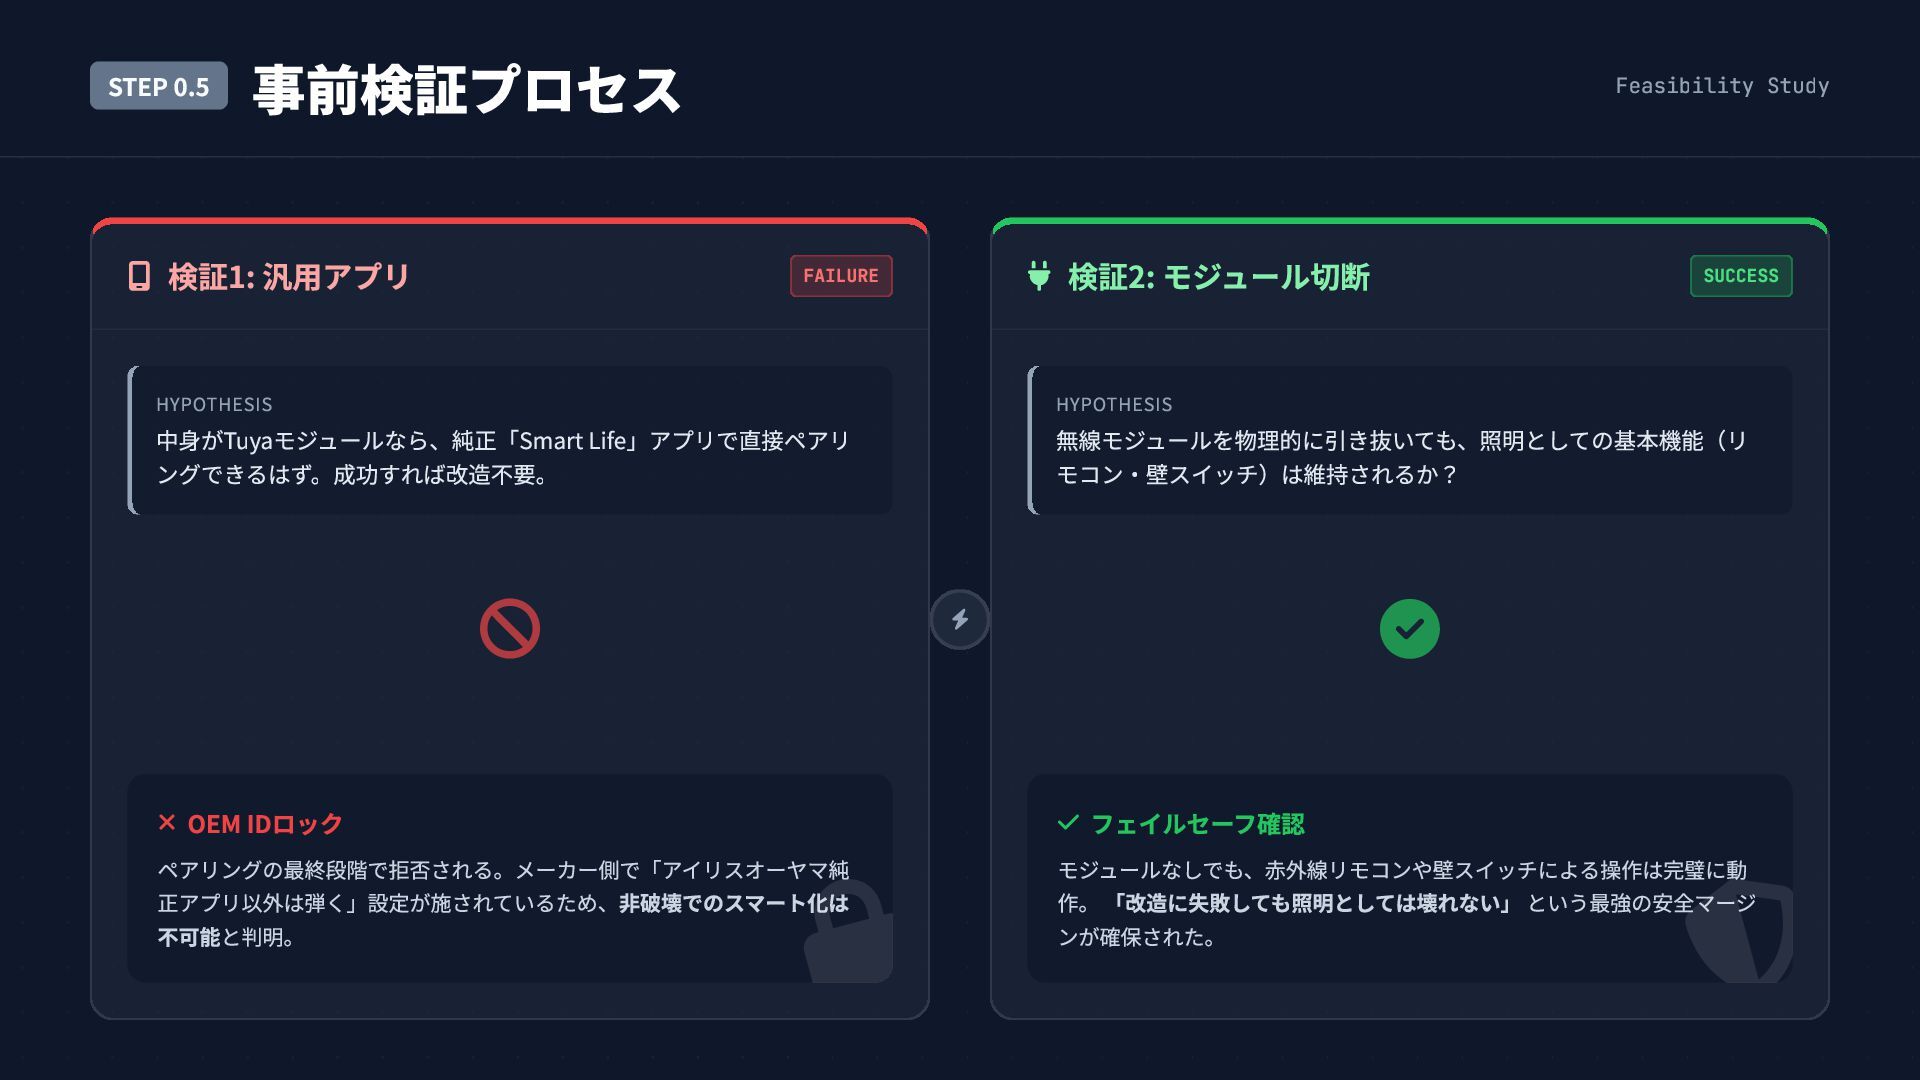The width and height of the screenshot is (1920, 1080).
Task: Click the フェイルセーフ確認 result heading
Action: (x=1197, y=824)
